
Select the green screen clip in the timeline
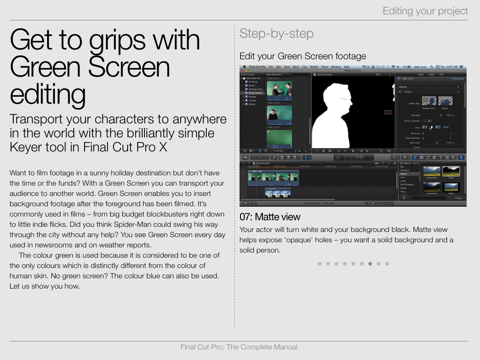click(x=273, y=177)
